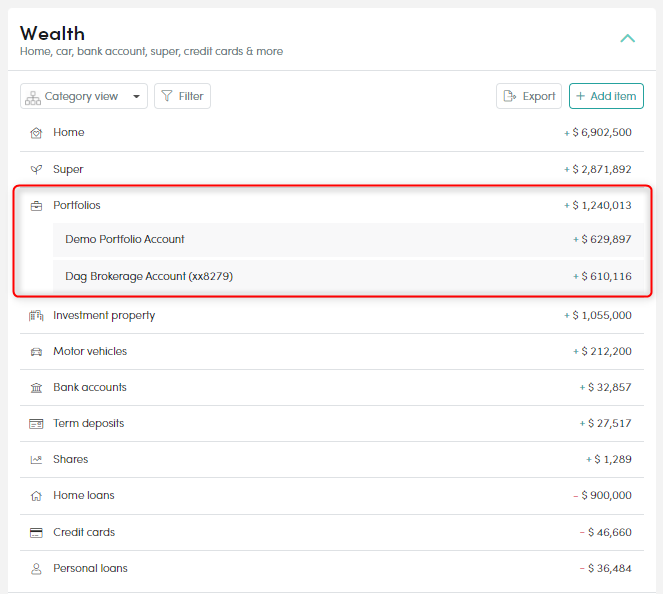Expand the Personal loans row
The image size is (663, 594).
[332, 568]
